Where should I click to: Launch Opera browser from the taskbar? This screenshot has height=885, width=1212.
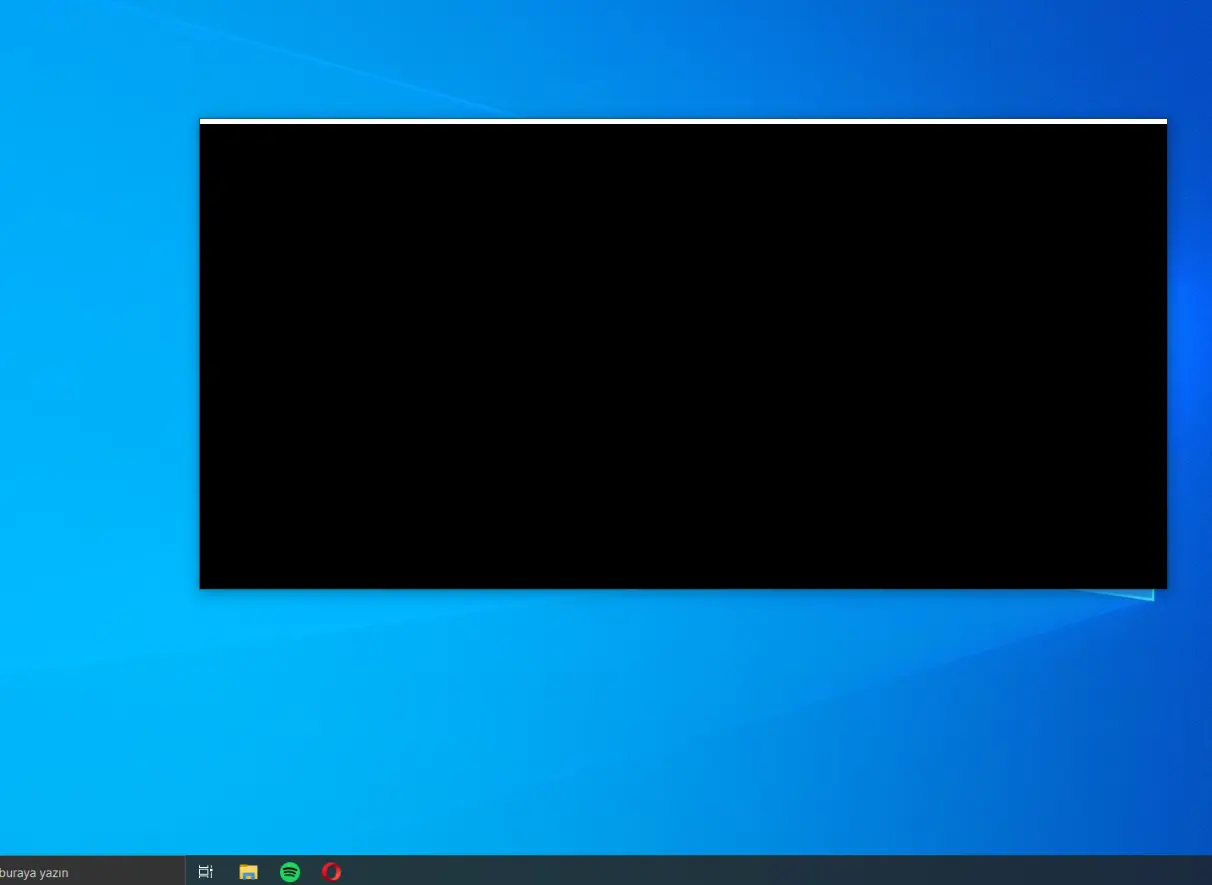coord(332,872)
